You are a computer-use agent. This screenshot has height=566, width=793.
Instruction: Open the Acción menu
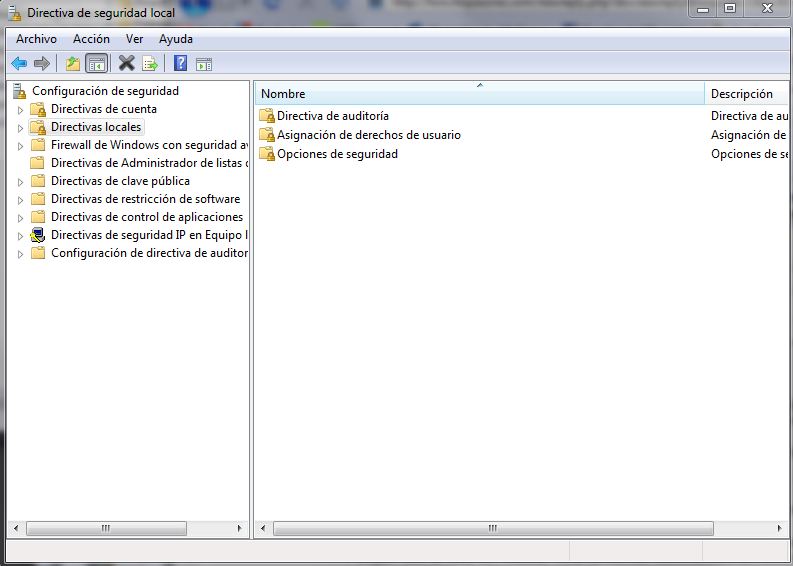[x=91, y=39]
